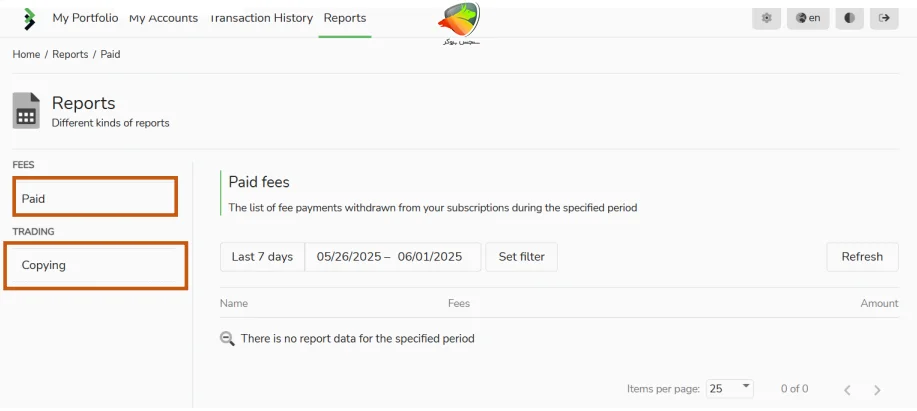
Task: Click the green arrow app logo
Action: 29,19
